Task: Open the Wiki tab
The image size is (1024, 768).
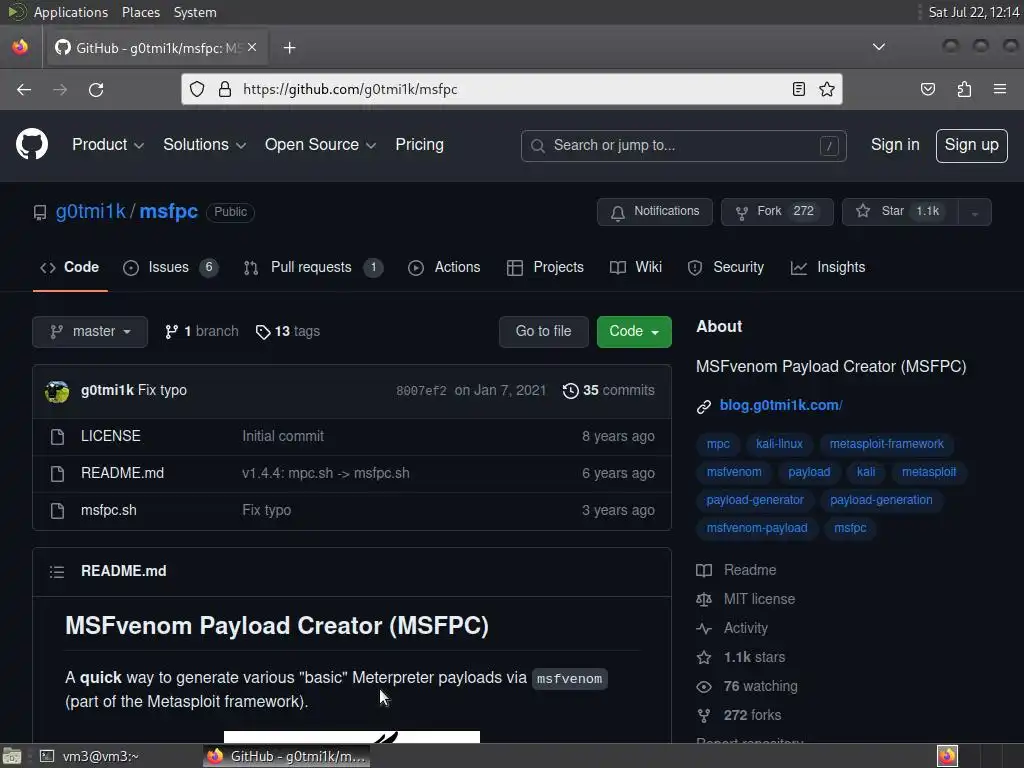Action: pos(635,267)
